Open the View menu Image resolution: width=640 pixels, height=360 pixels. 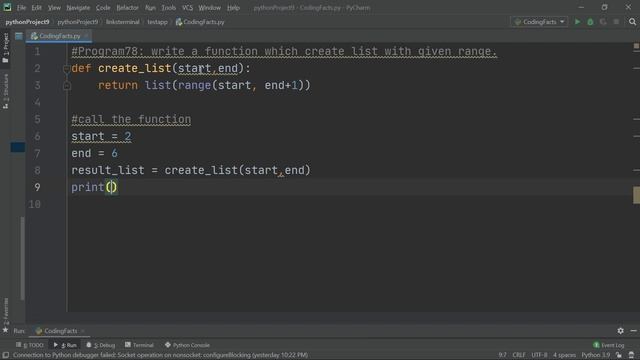54,7
